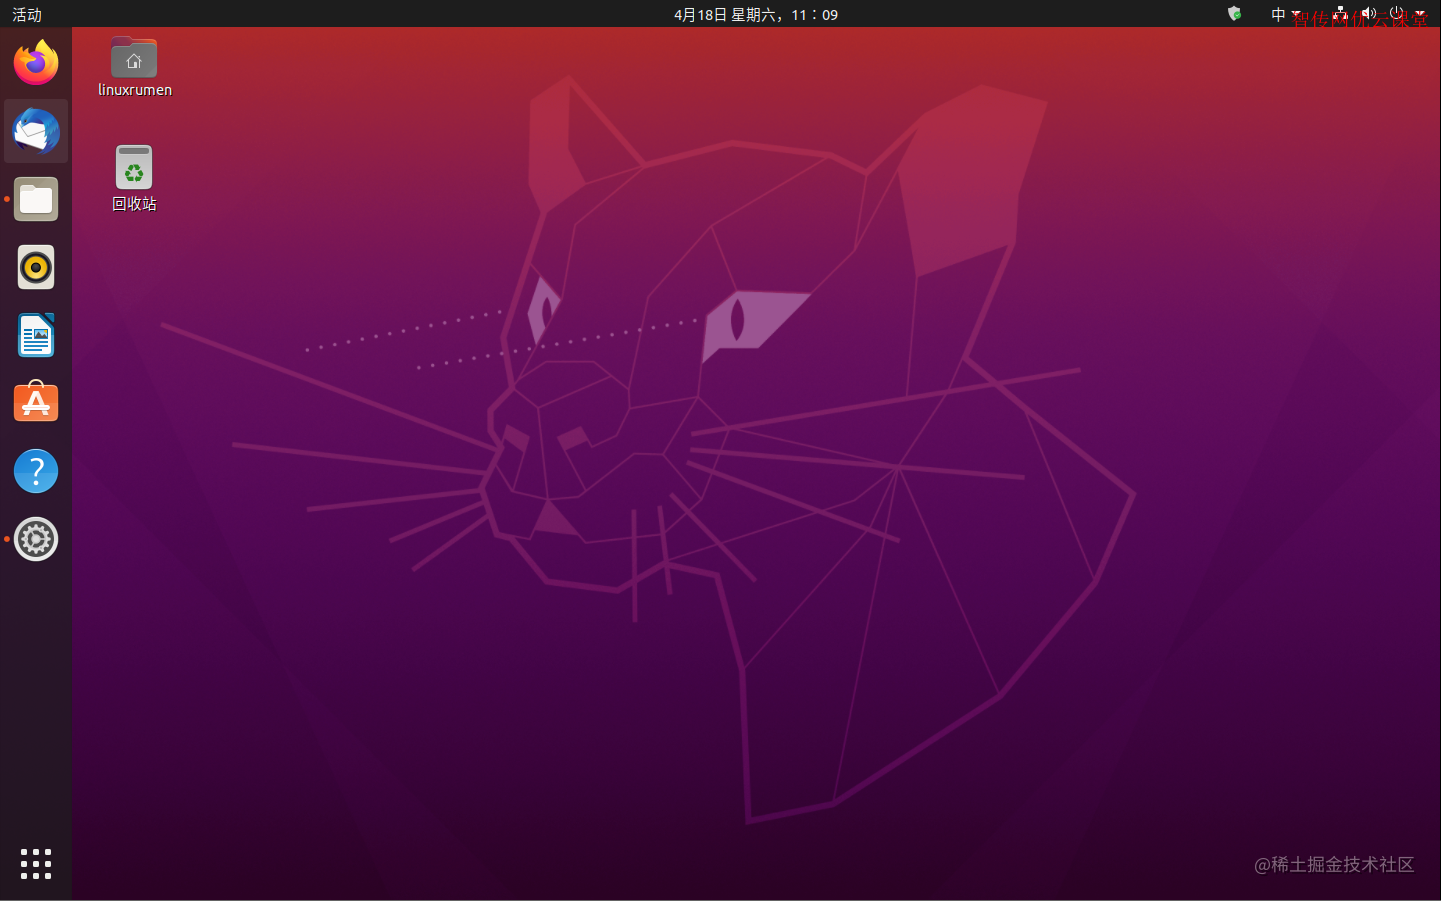Viewport: 1441px width, 901px height.
Task: Show the applications grid
Action: [x=35, y=864]
